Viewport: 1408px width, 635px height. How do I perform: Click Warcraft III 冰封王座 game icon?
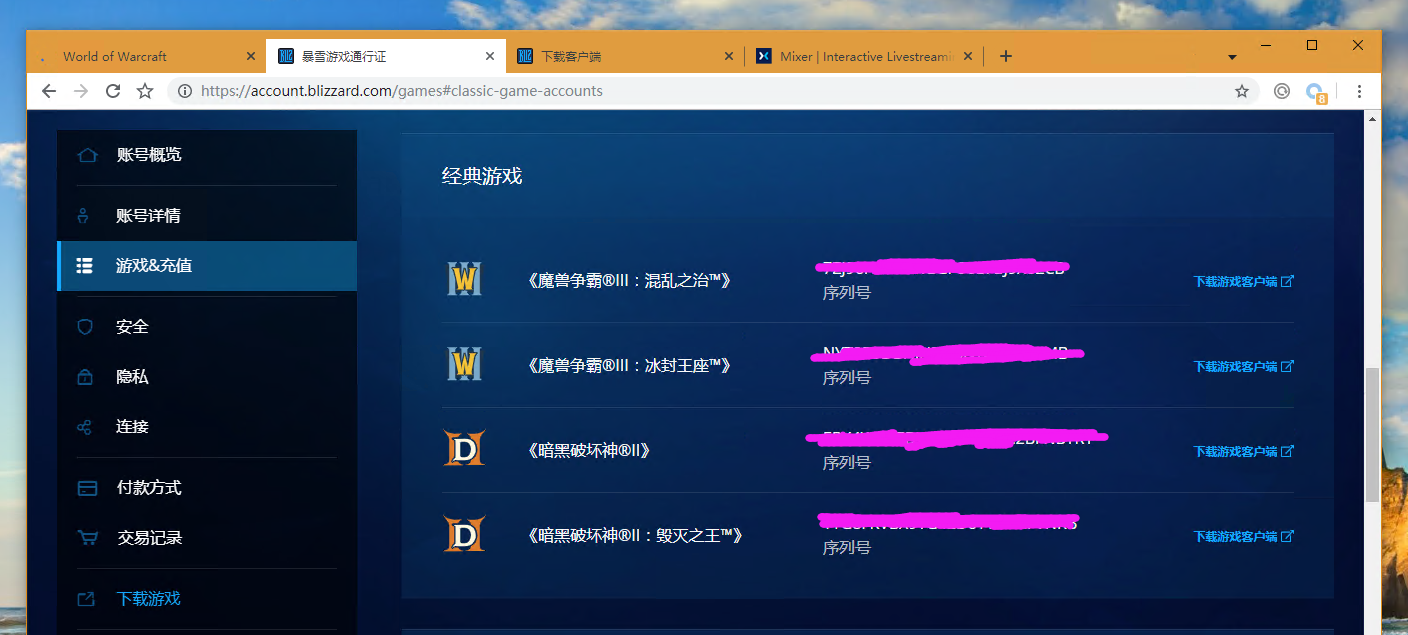click(464, 366)
